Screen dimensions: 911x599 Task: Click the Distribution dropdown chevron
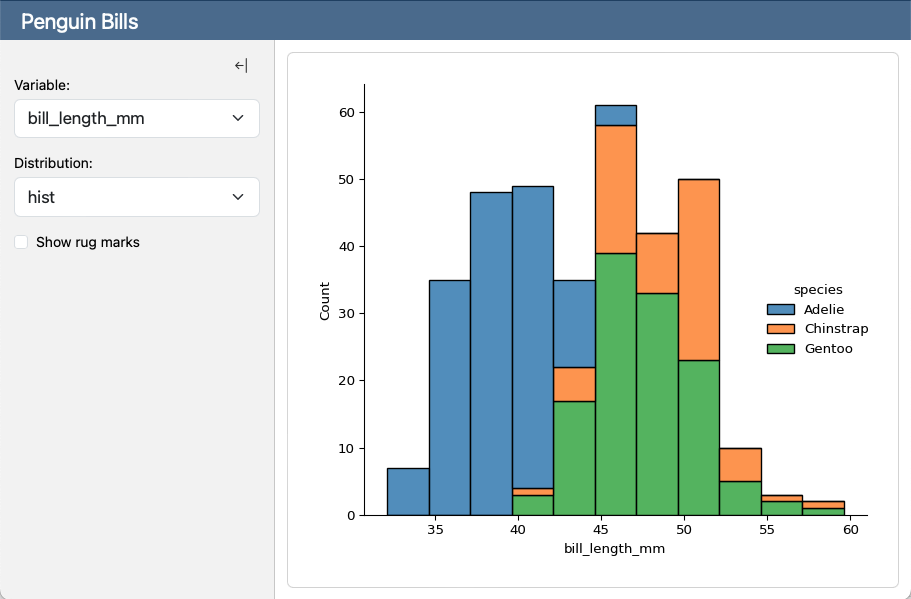click(238, 197)
